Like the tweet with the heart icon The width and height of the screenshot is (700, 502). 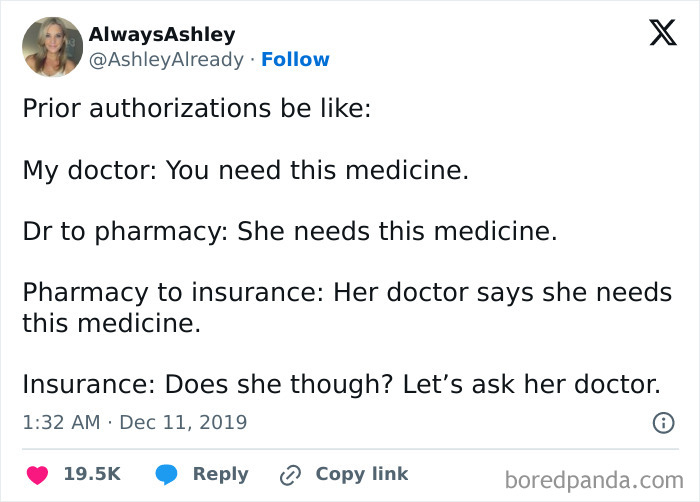[36, 474]
